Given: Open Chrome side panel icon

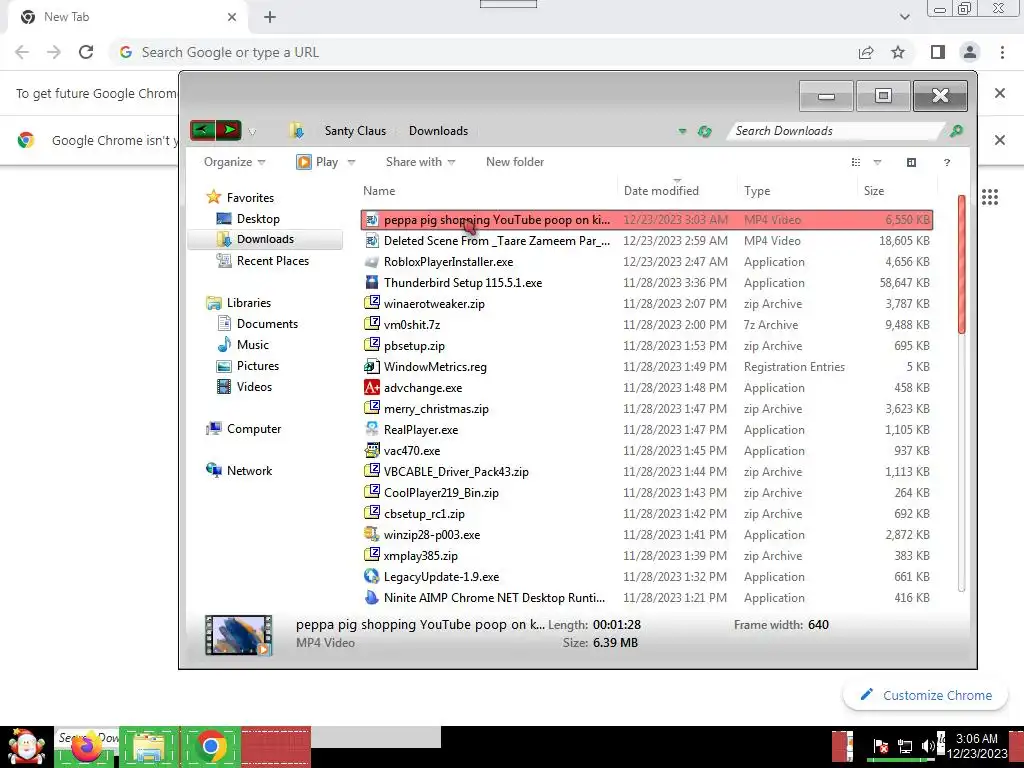Looking at the screenshot, I should click(938, 52).
